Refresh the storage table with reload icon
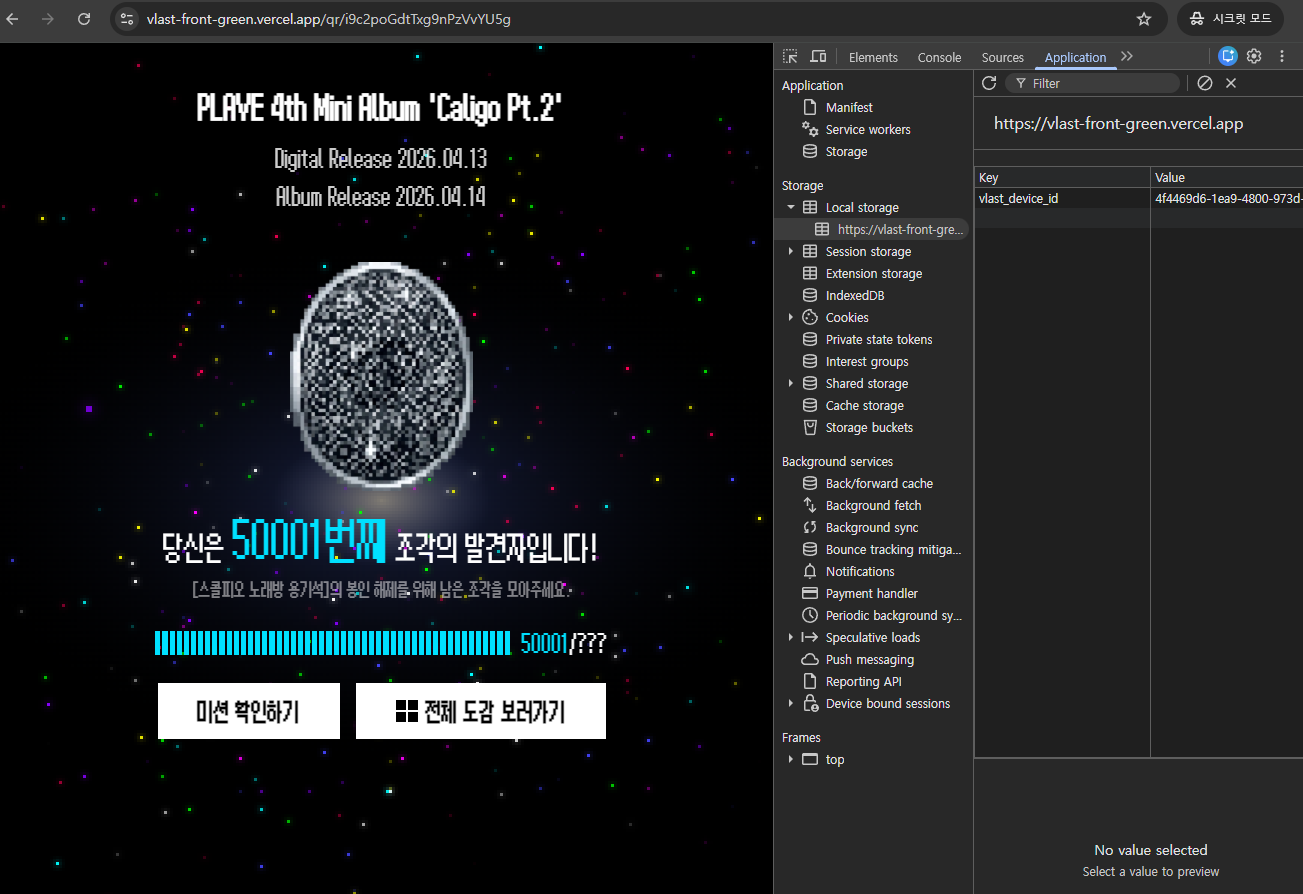The width and height of the screenshot is (1303, 894). pos(989,83)
